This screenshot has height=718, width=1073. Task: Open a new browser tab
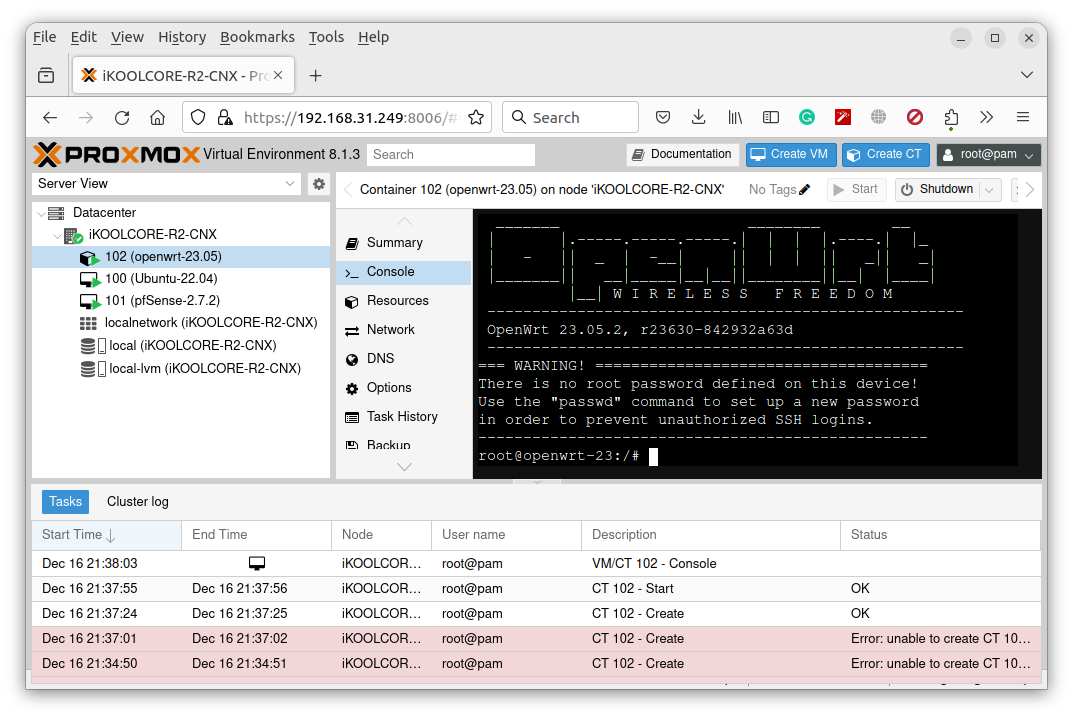[315, 75]
